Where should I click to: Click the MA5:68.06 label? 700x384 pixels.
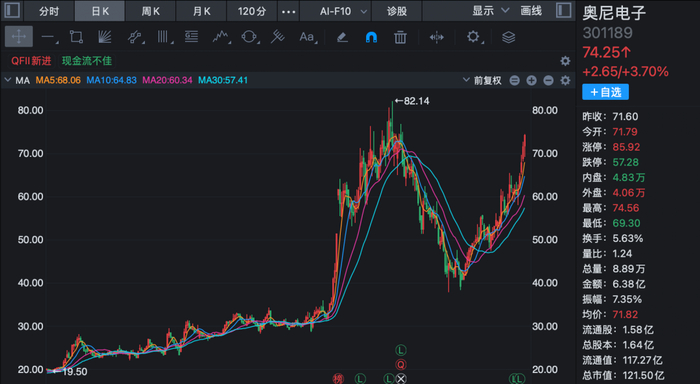click(58, 80)
